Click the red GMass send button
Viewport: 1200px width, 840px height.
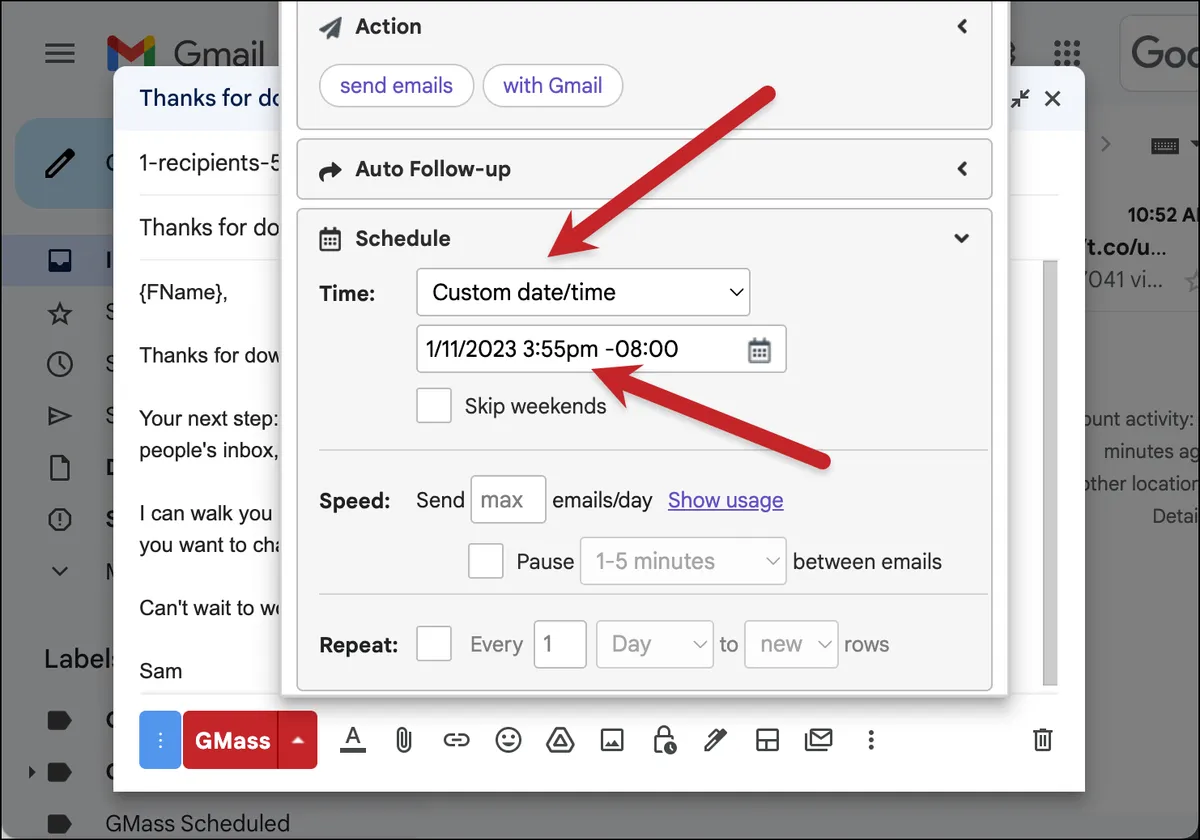tap(231, 740)
